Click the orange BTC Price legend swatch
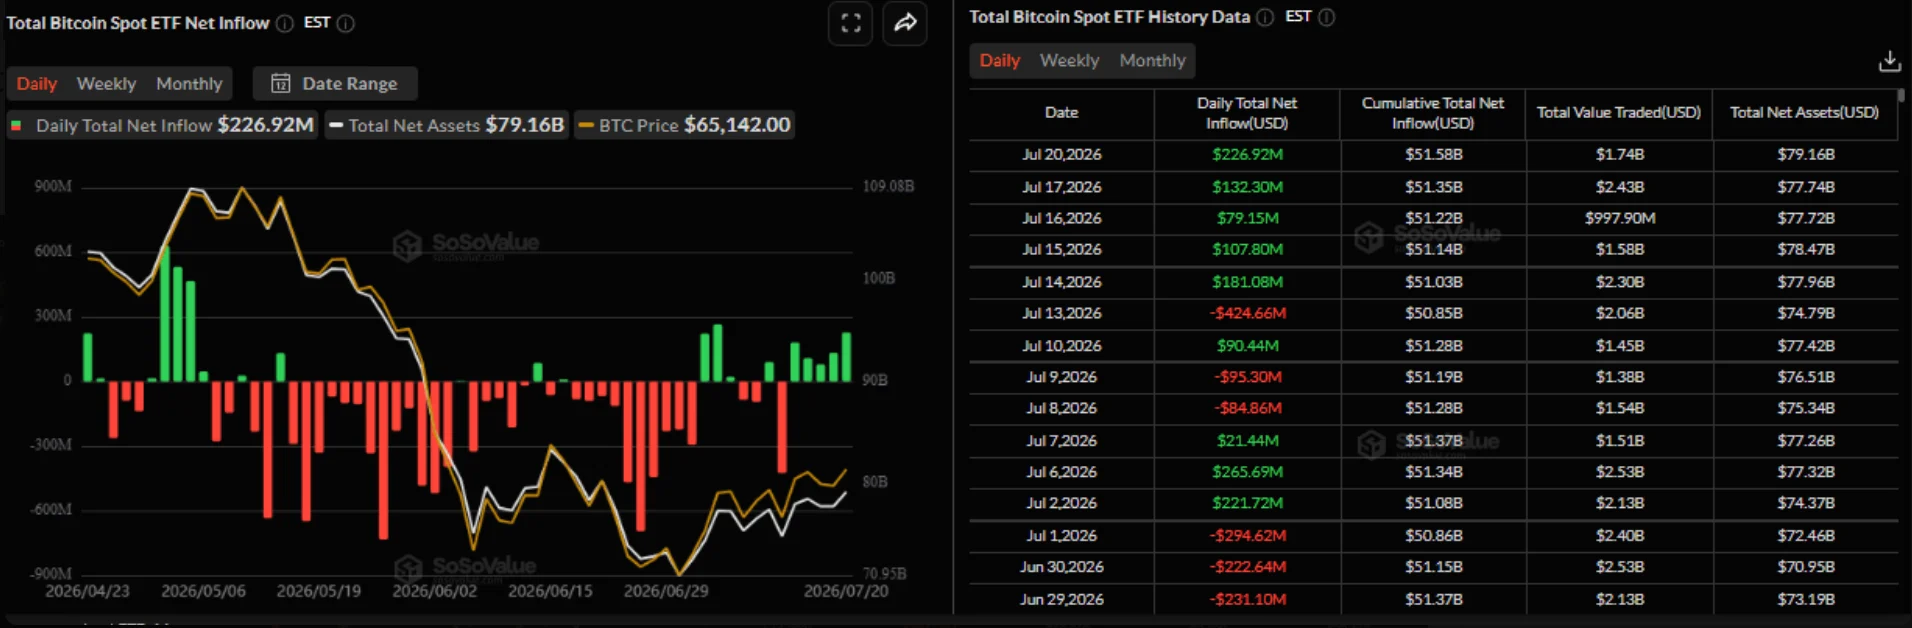The width and height of the screenshot is (1912, 628). coord(586,125)
